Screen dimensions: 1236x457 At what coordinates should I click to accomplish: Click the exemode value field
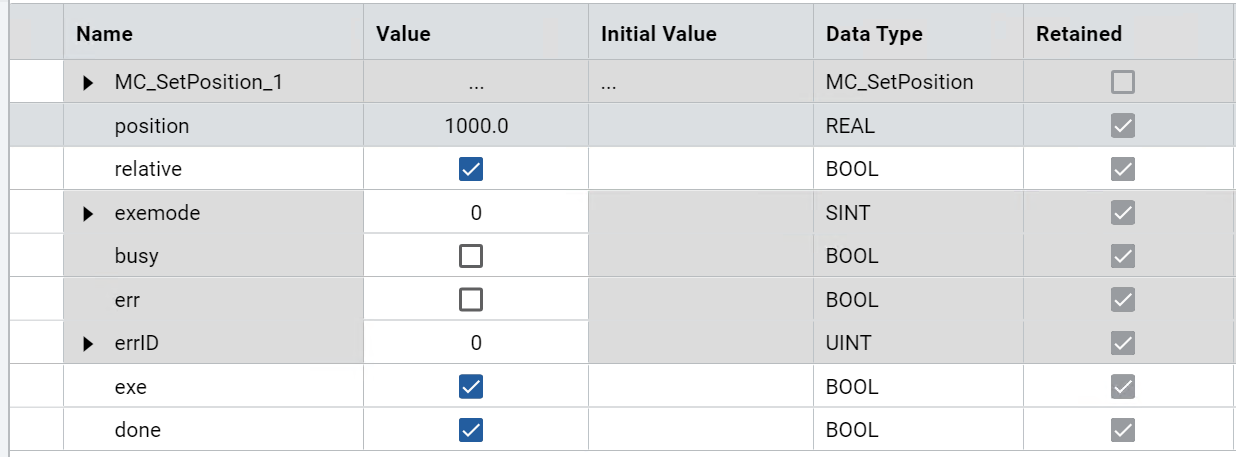(476, 213)
